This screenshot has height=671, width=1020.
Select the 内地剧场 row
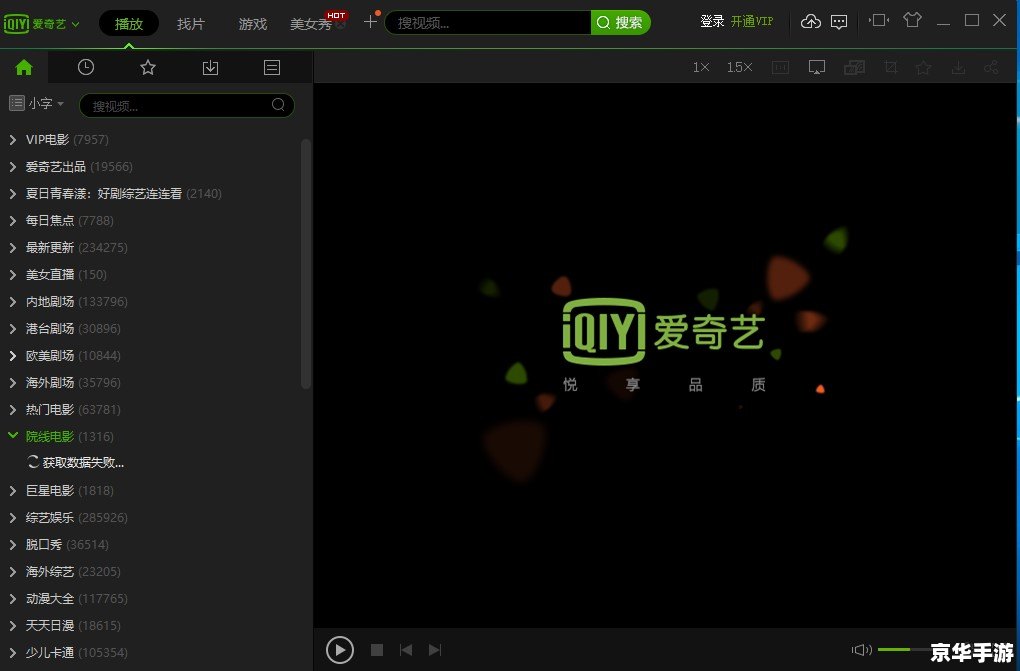76,301
